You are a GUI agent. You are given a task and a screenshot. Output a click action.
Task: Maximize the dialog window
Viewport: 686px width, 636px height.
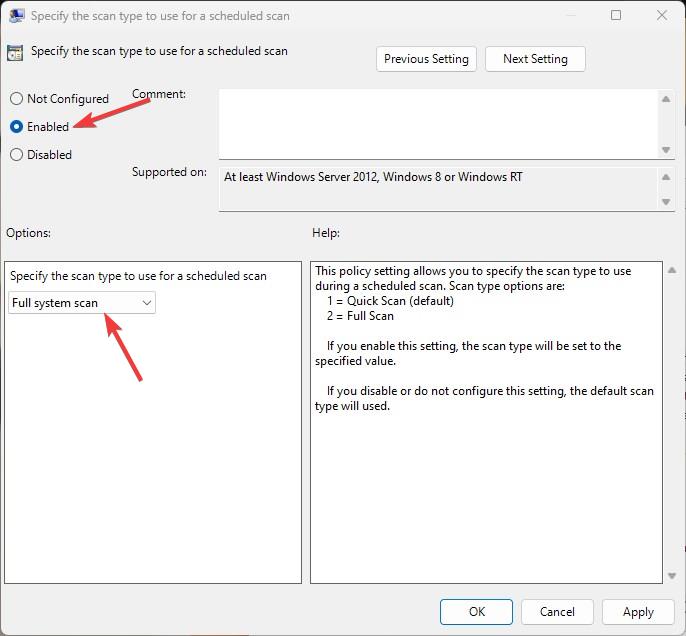point(616,15)
